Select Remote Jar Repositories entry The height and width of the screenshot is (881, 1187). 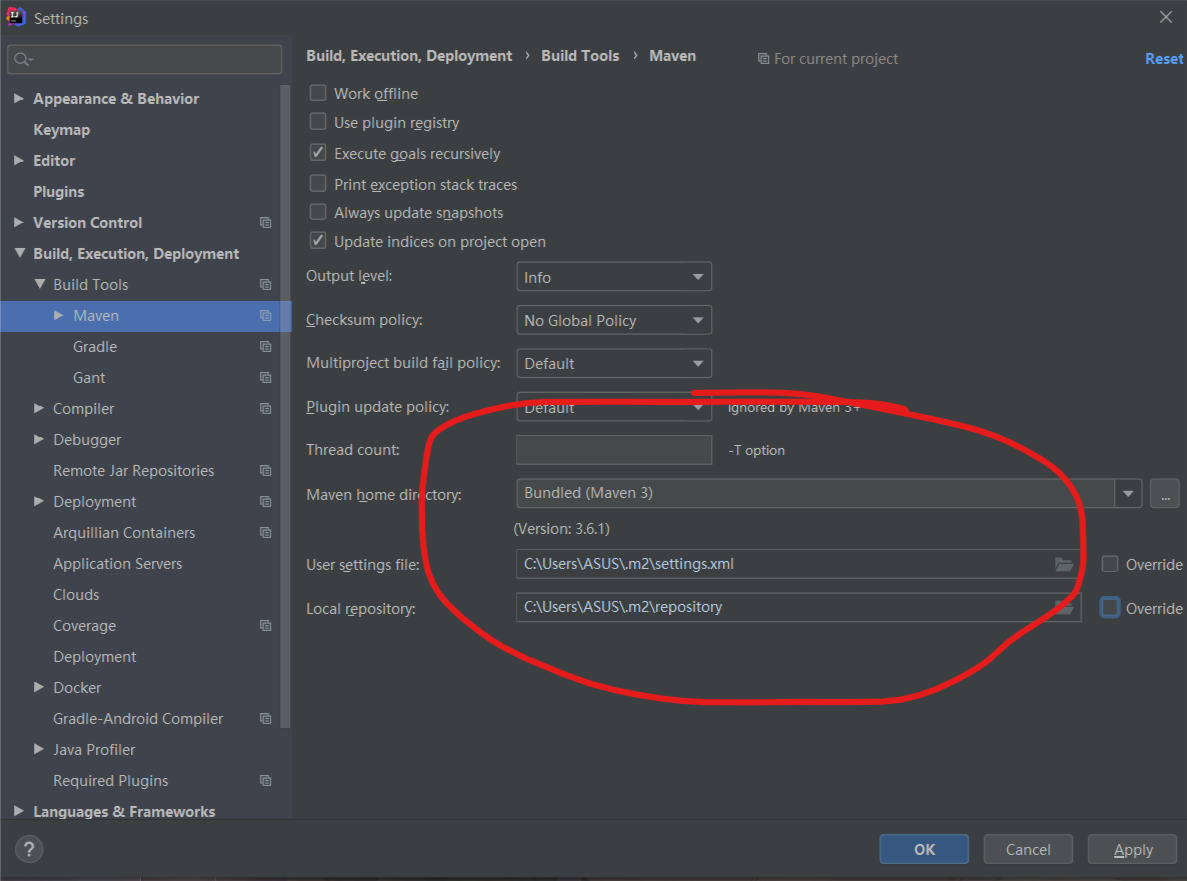[x=133, y=471]
